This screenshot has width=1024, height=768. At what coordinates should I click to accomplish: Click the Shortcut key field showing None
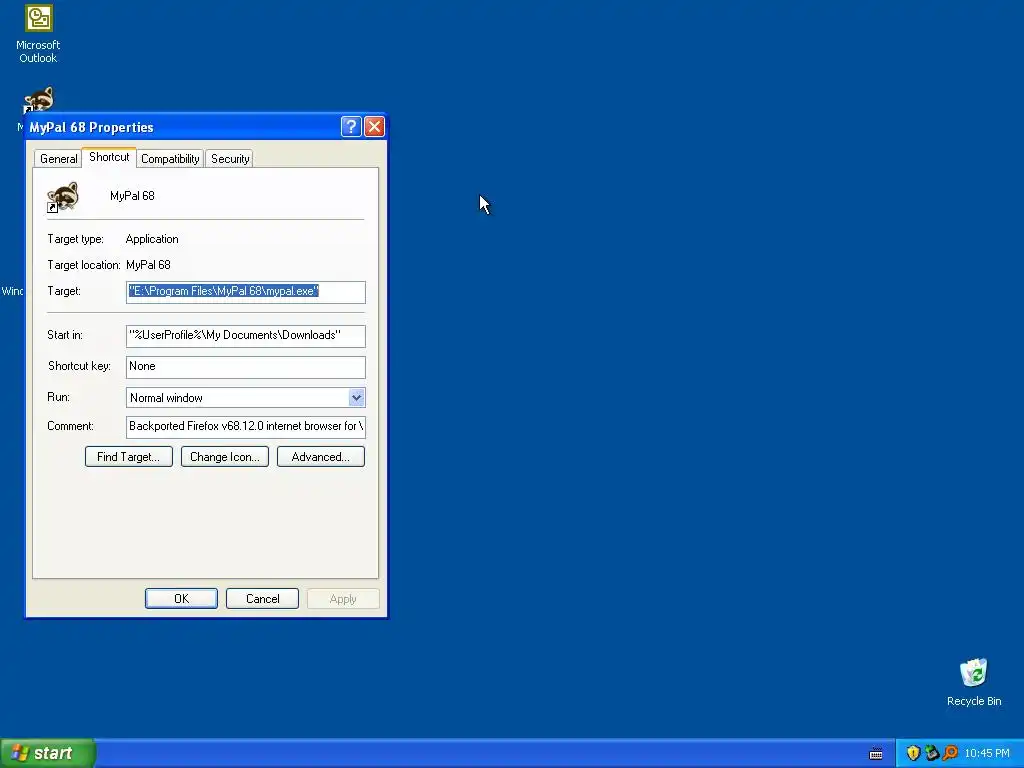tap(246, 366)
